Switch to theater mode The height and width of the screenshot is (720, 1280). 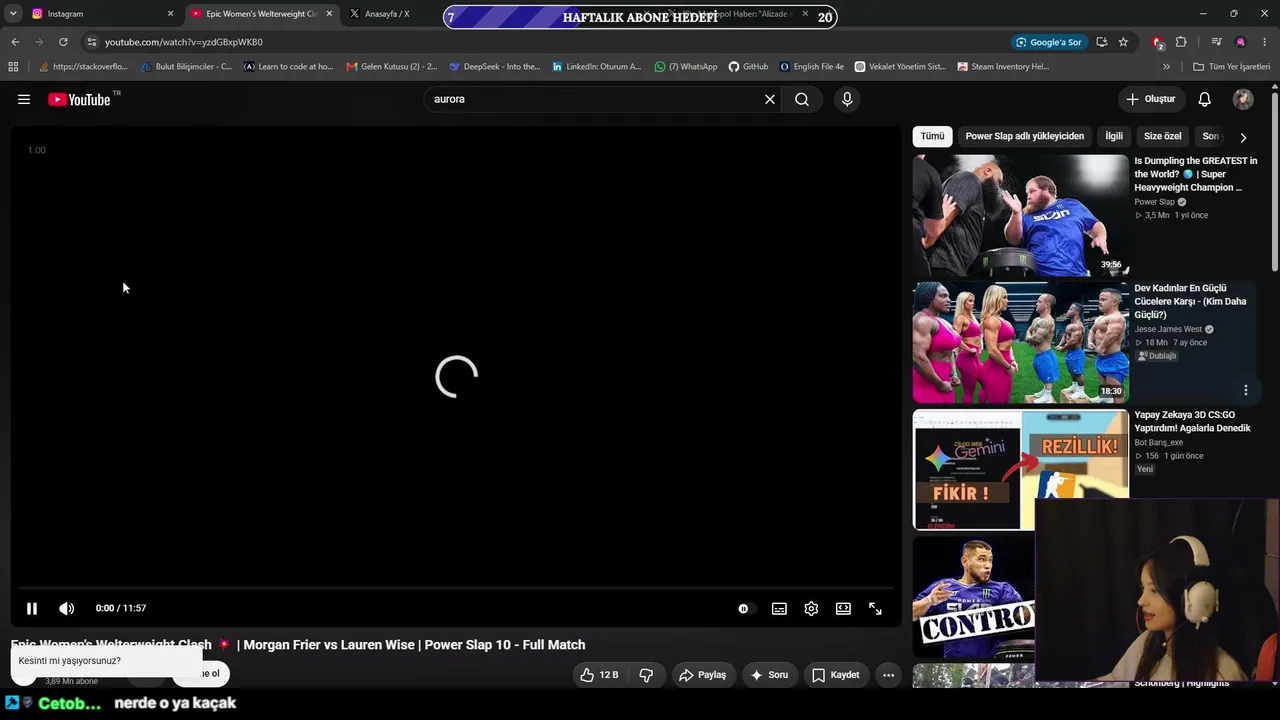click(x=843, y=608)
